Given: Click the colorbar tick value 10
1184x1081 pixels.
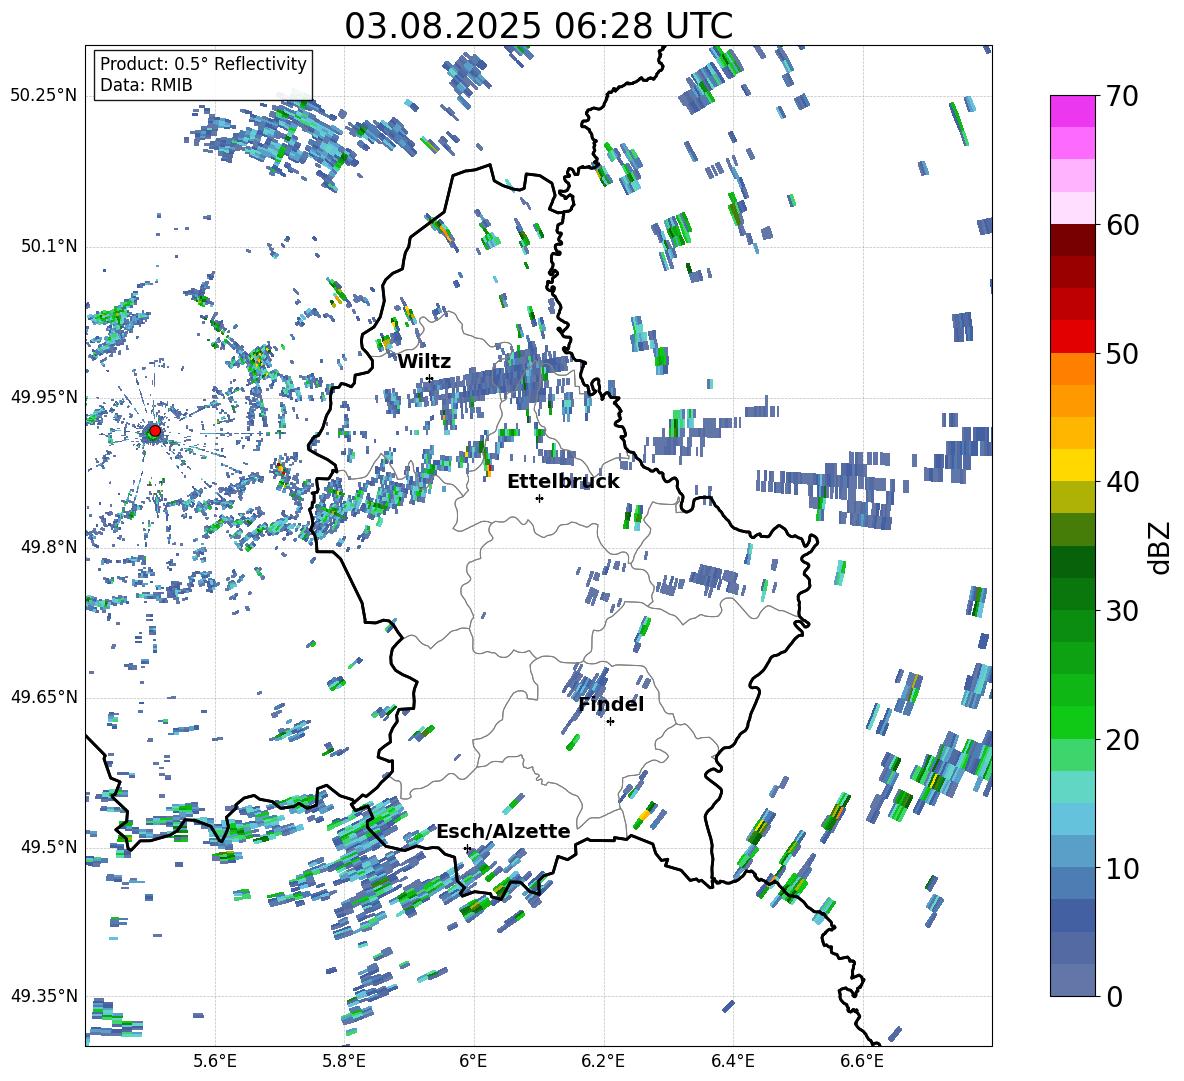Looking at the screenshot, I should coord(1122,868).
